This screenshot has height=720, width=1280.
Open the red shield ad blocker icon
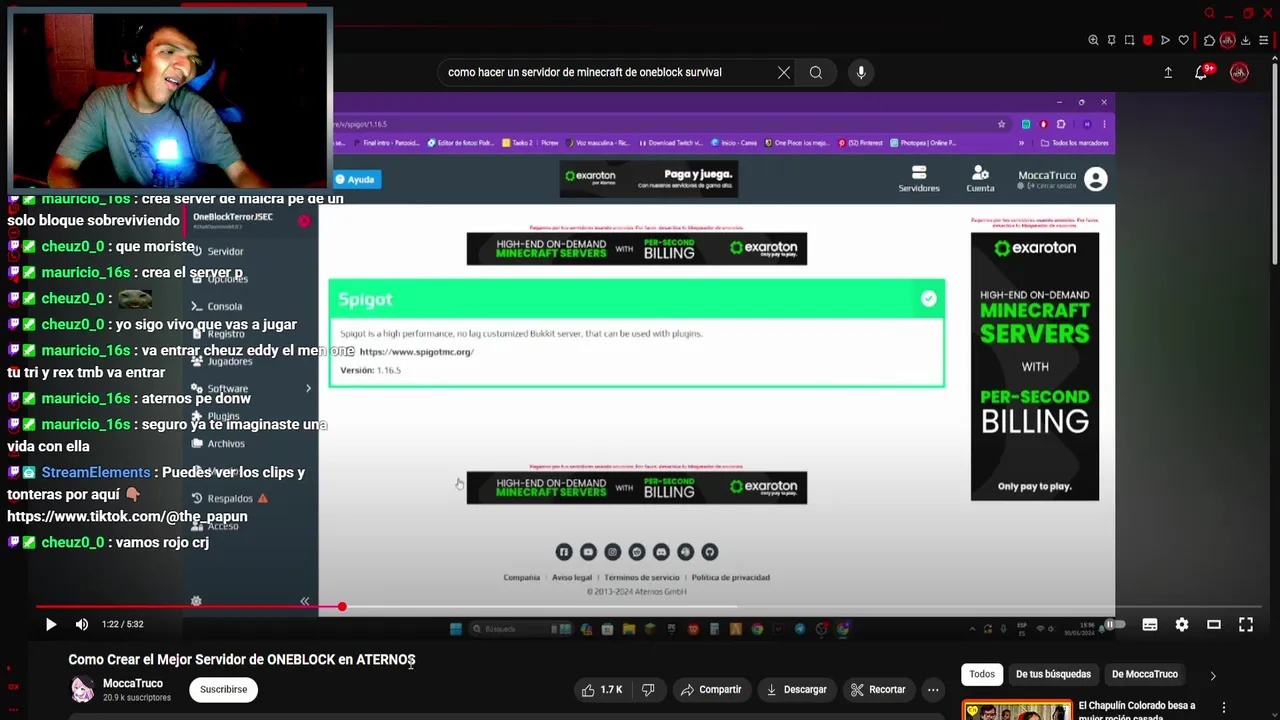tap(1147, 40)
